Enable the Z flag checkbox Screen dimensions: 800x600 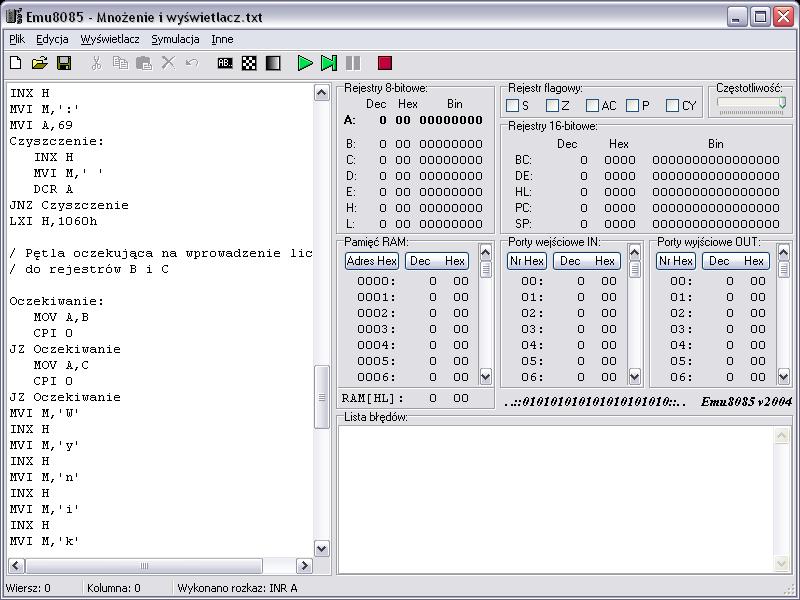click(553, 106)
